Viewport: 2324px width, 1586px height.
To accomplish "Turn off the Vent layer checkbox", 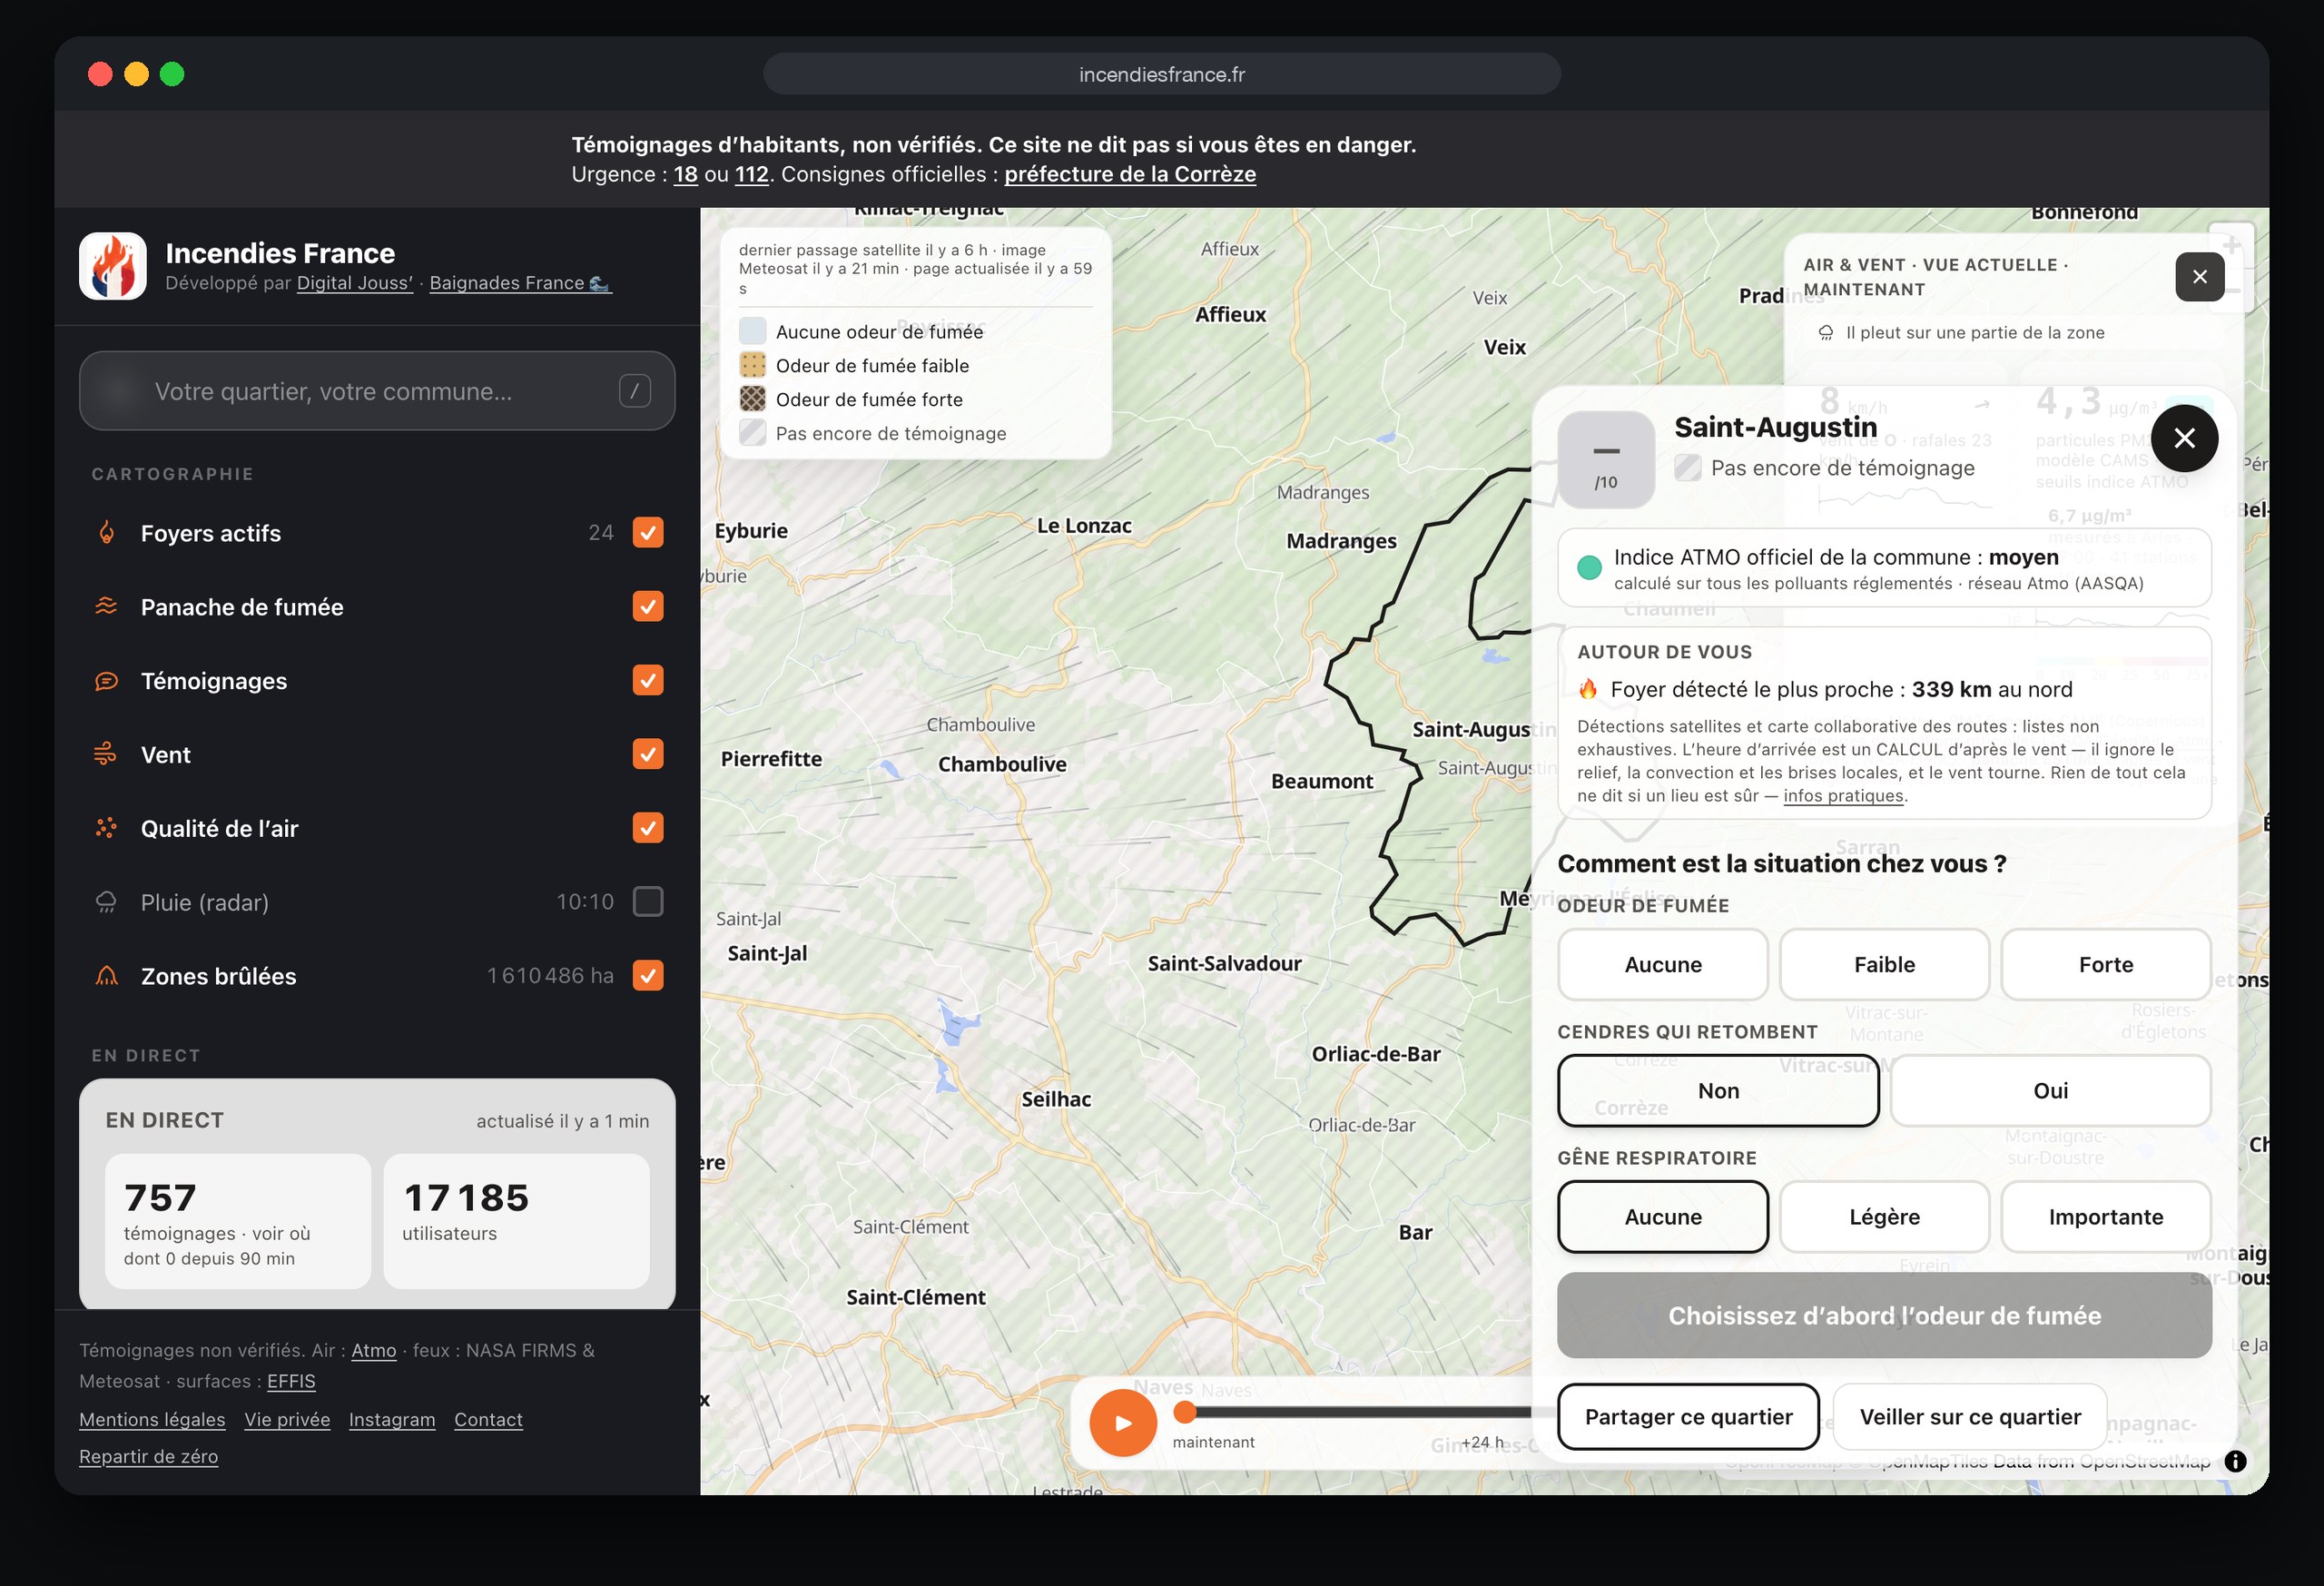I will tap(648, 755).
